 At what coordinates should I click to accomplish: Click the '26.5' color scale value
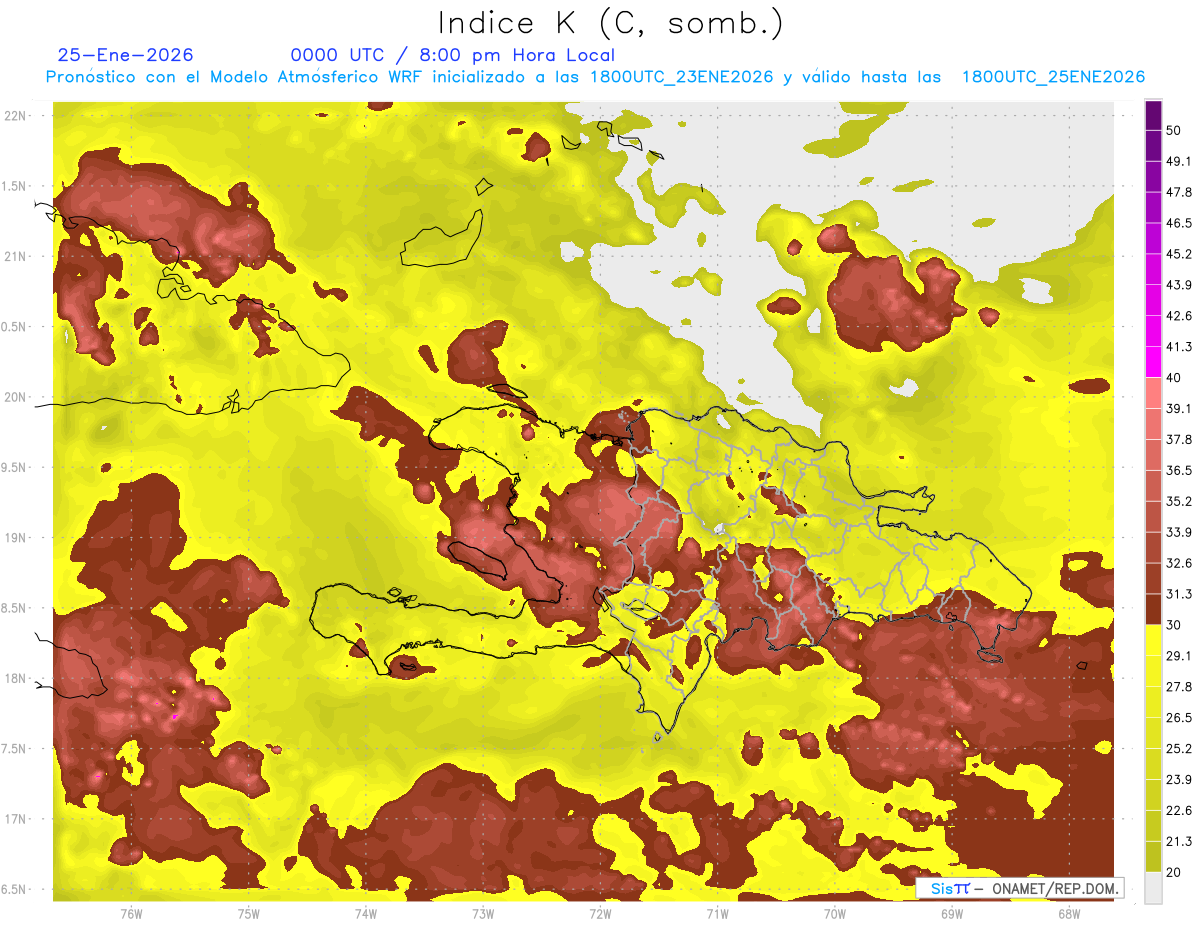pyautogui.click(x=1179, y=718)
